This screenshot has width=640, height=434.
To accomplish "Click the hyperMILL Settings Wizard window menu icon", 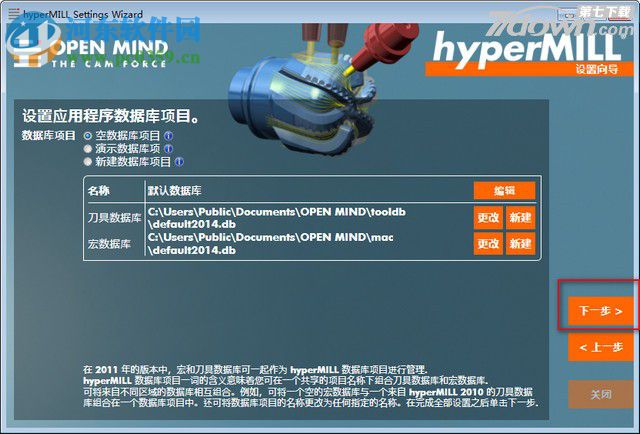I will click(14, 14).
